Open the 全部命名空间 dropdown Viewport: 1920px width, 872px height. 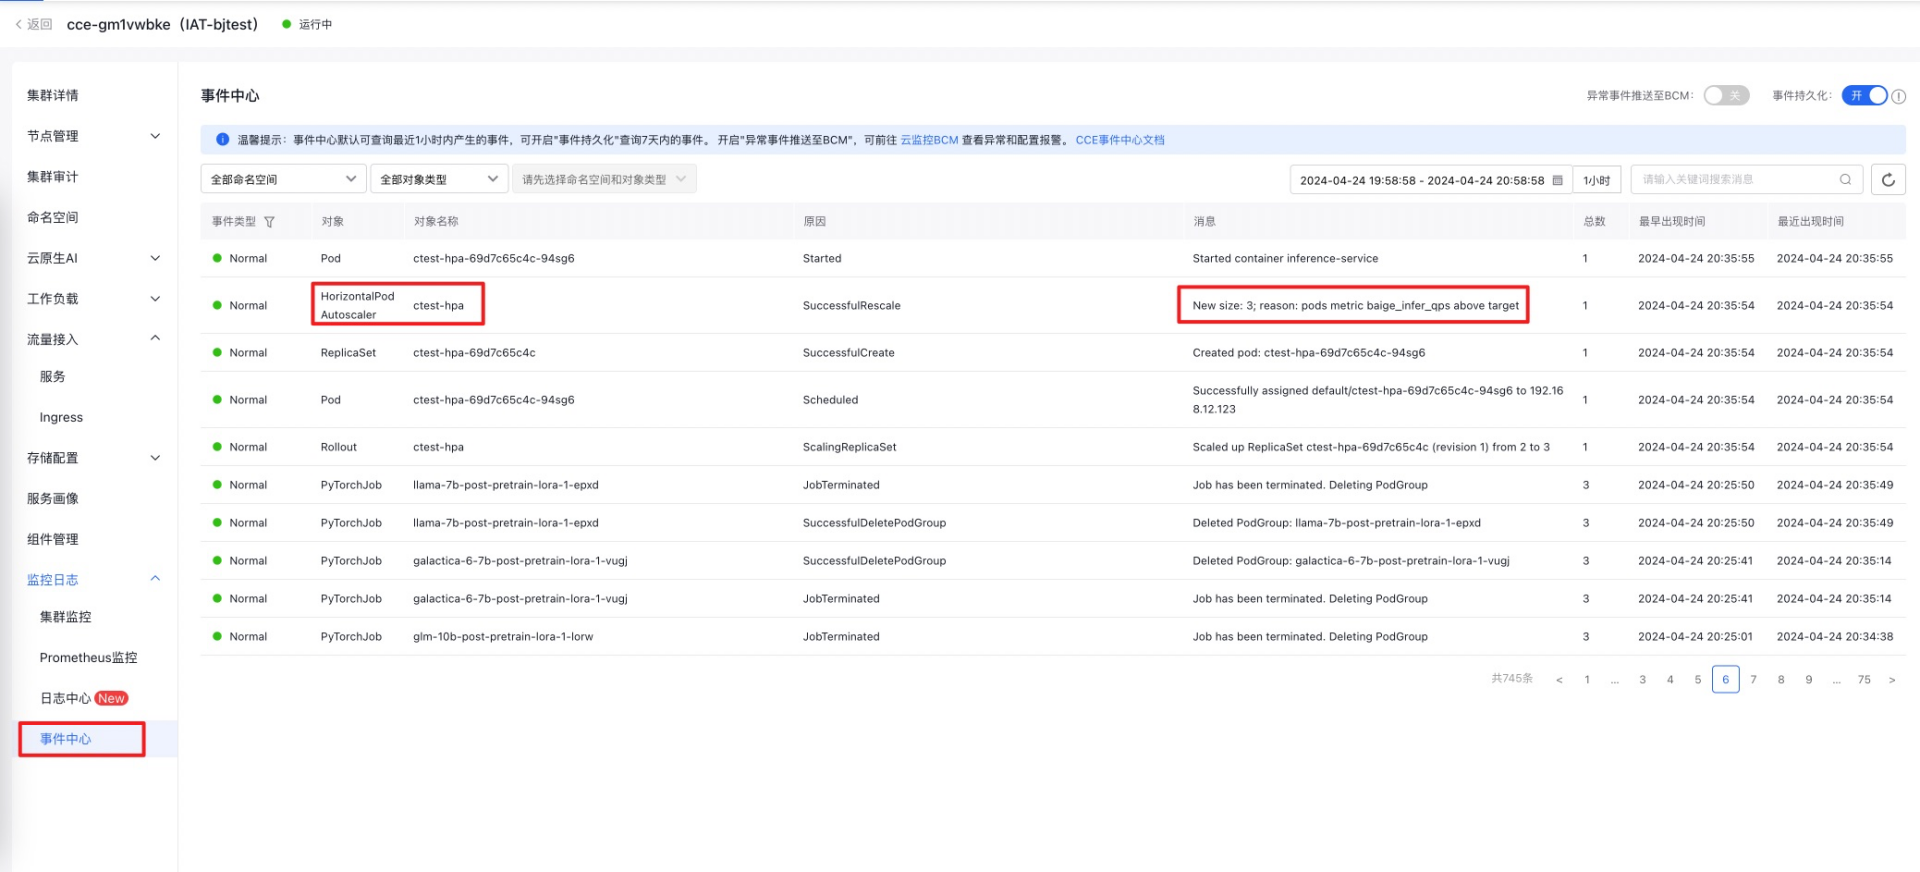click(283, 179)
